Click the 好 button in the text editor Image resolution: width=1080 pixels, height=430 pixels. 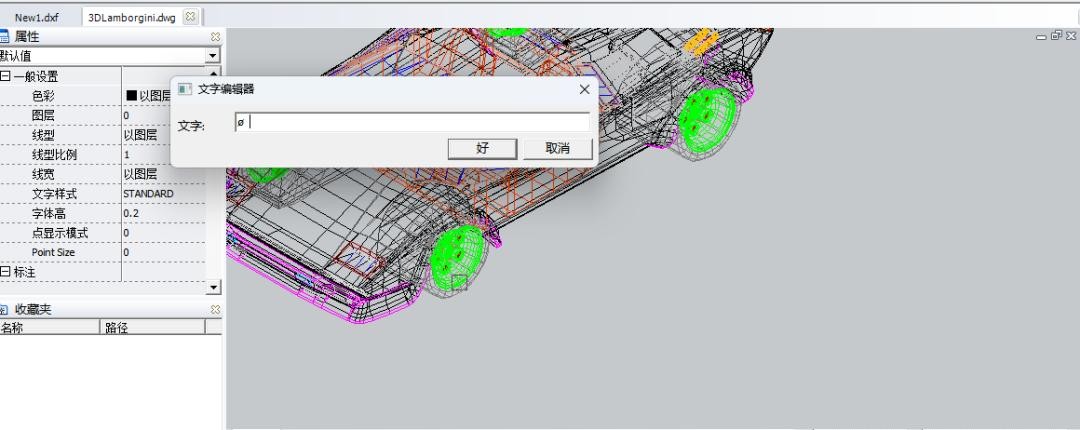pyautogui.click(x=482, y=148)
